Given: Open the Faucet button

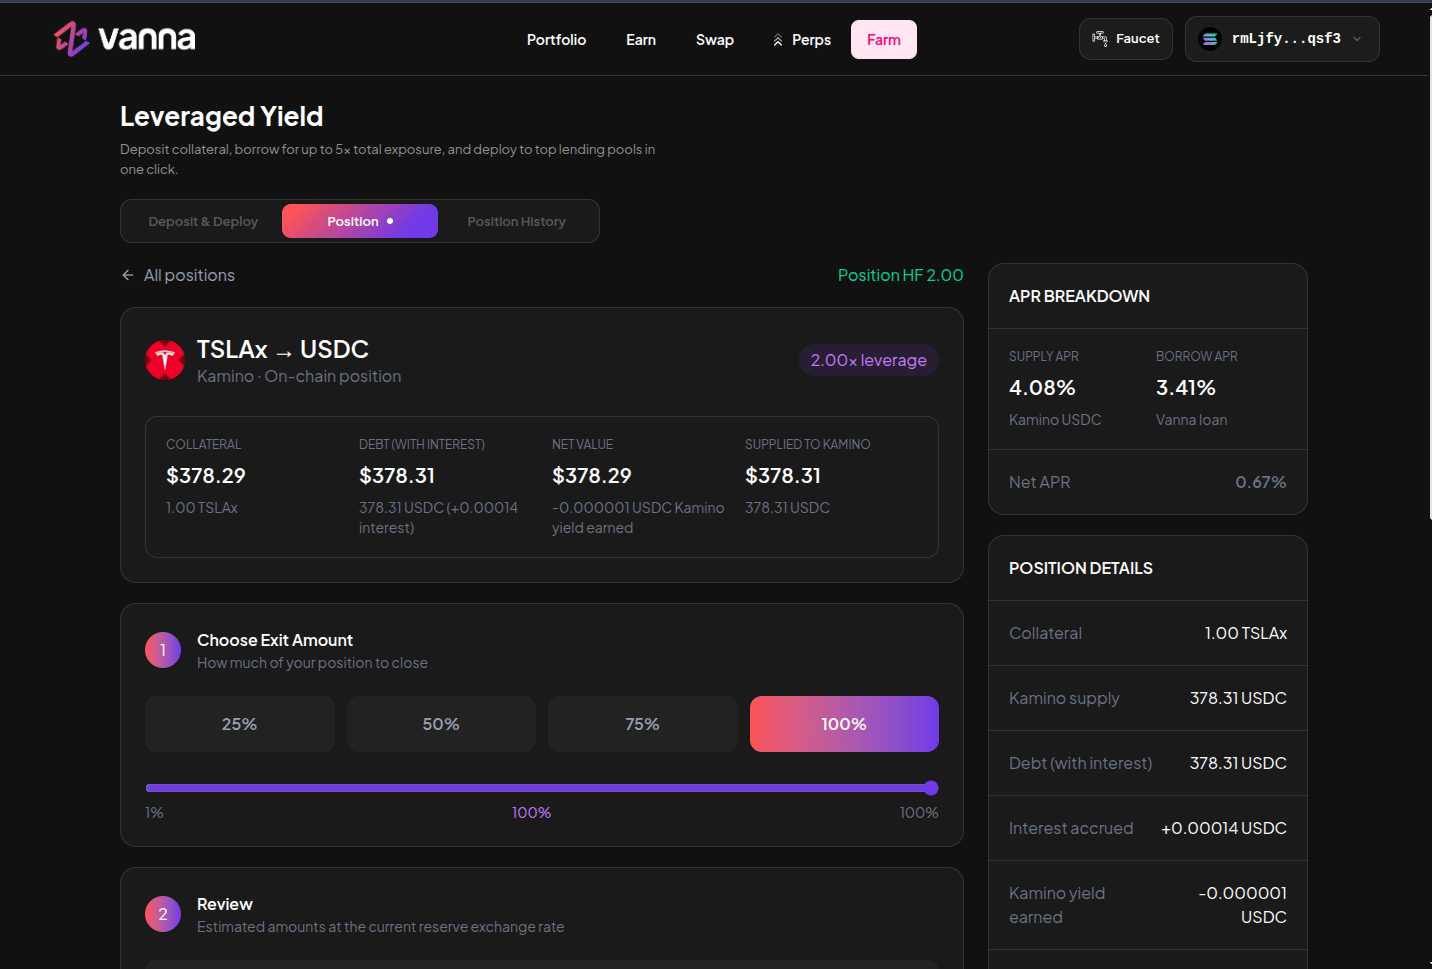Looking at the screenshot, I should pyautogui.click(x=1126, y=39).
